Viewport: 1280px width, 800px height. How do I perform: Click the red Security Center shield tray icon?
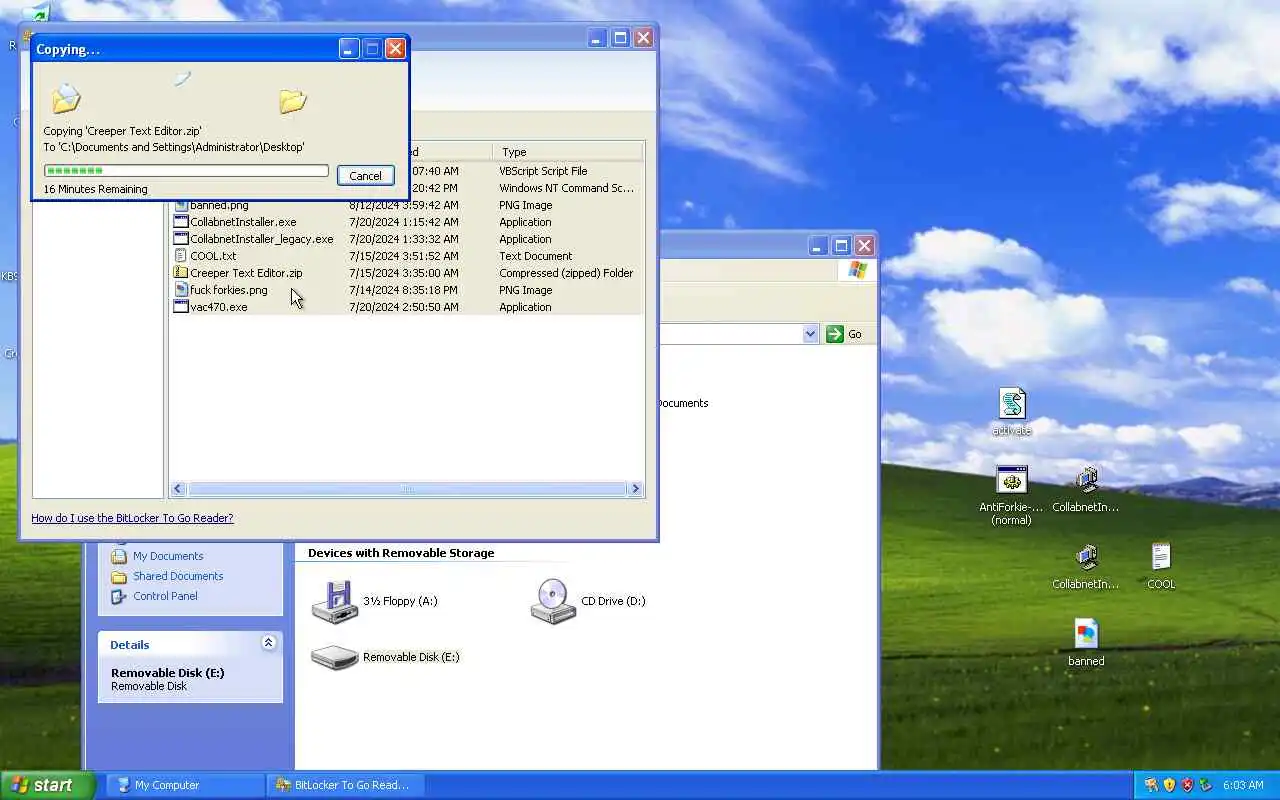[x=1187, y=785]
